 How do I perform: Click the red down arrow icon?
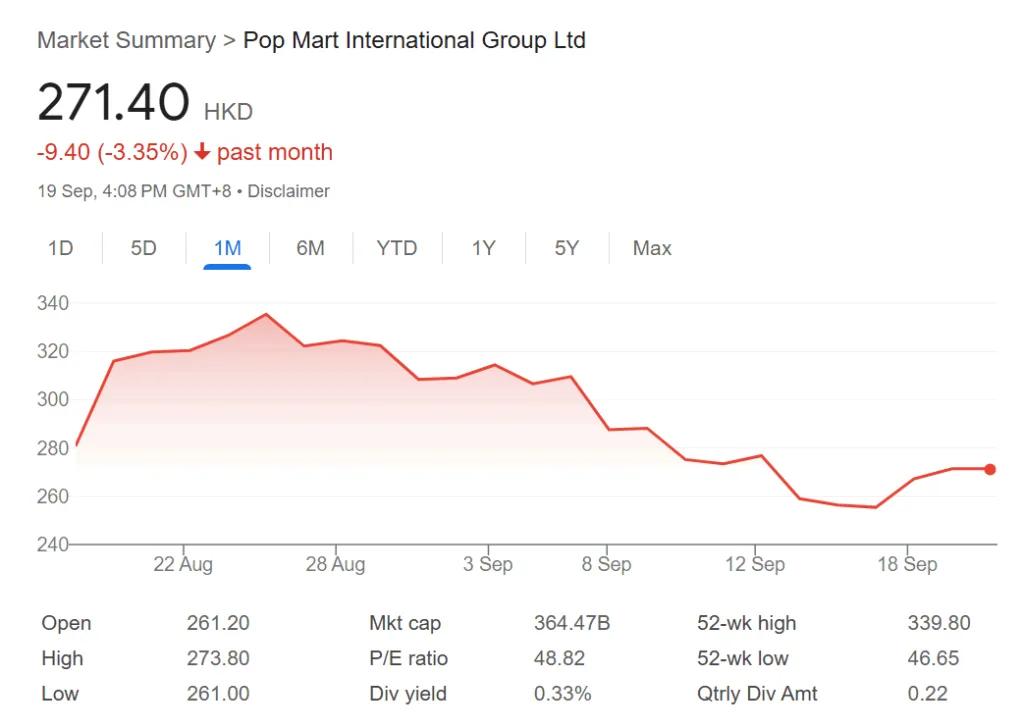point(202,153)
